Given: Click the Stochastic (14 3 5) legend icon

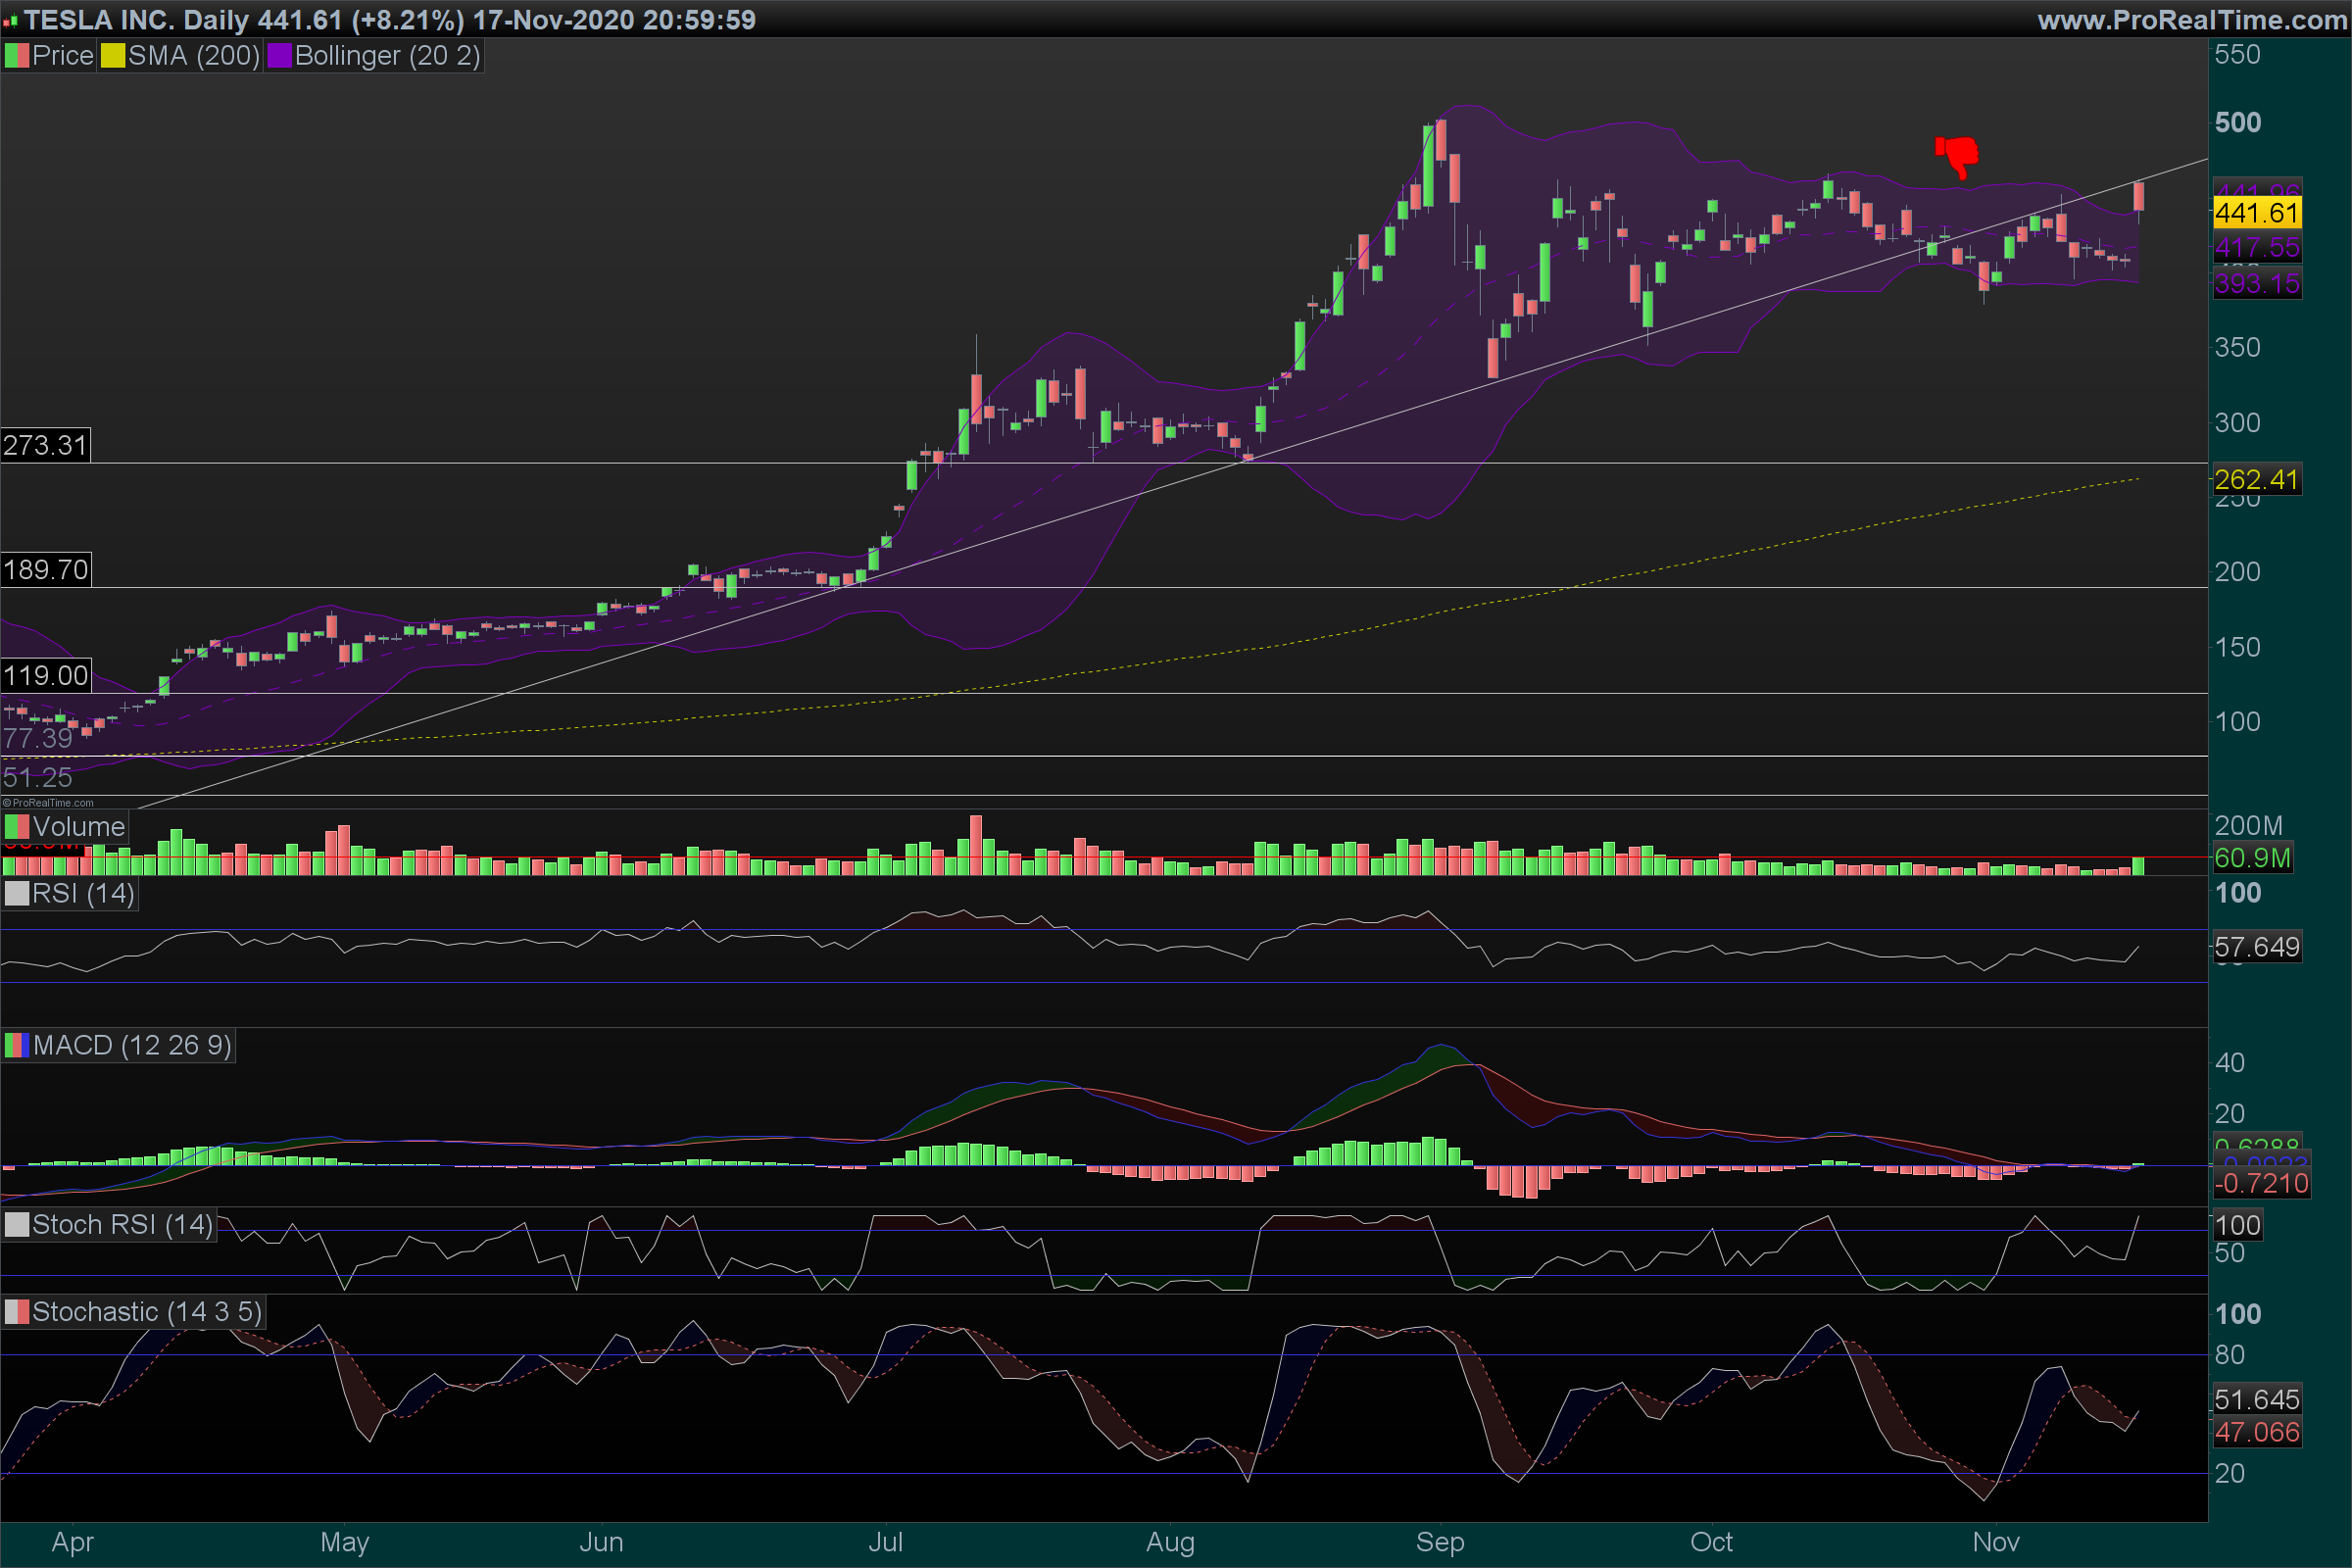Looking at the screenshot, I should pos(17,1312).
